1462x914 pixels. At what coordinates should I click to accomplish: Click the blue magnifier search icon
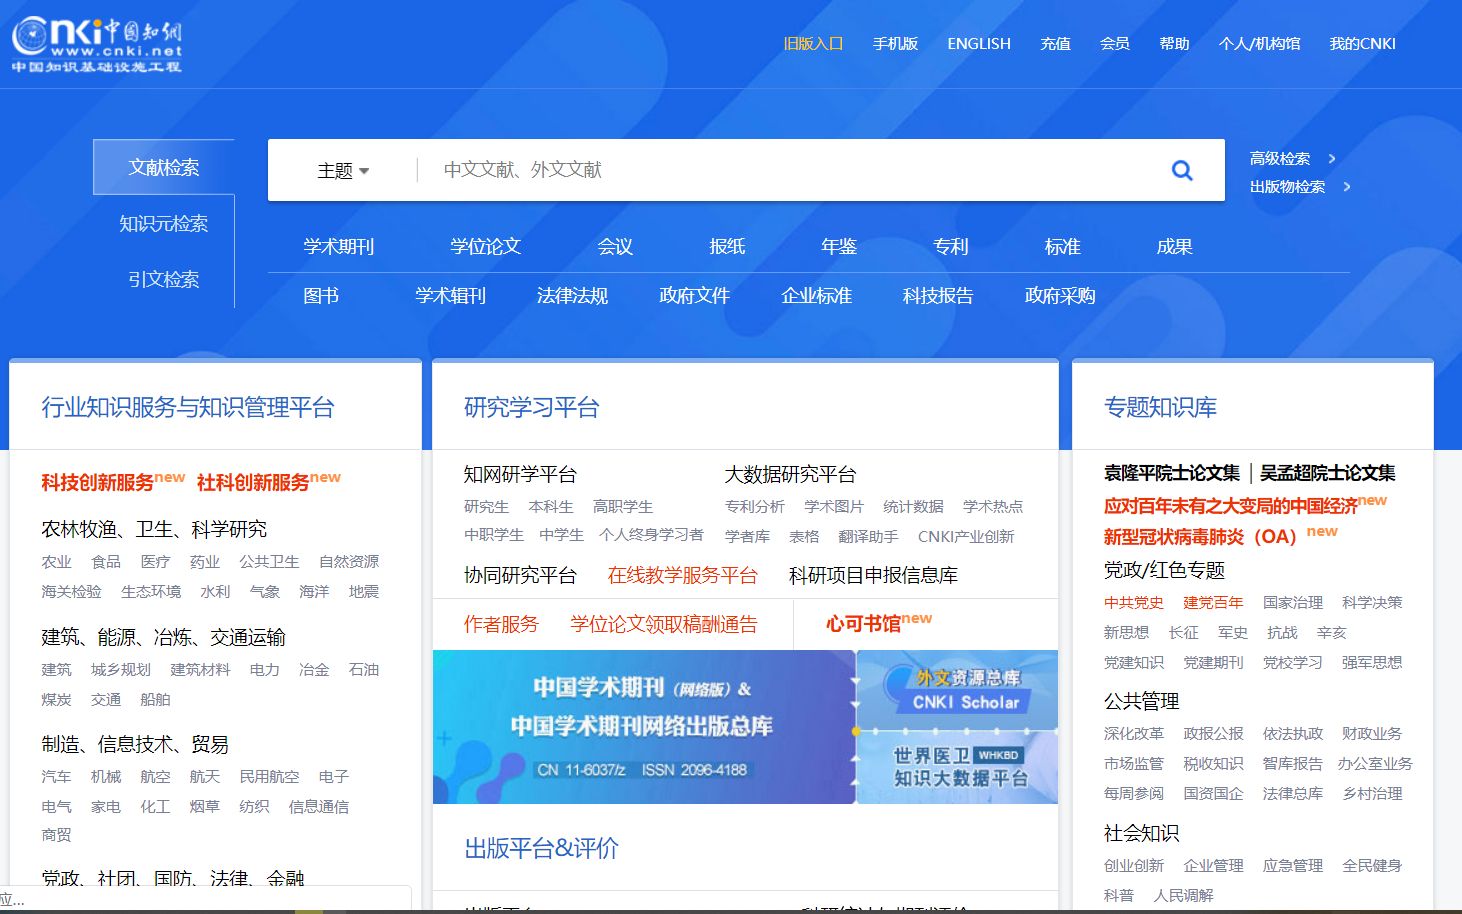click(x=1182, y=170)
